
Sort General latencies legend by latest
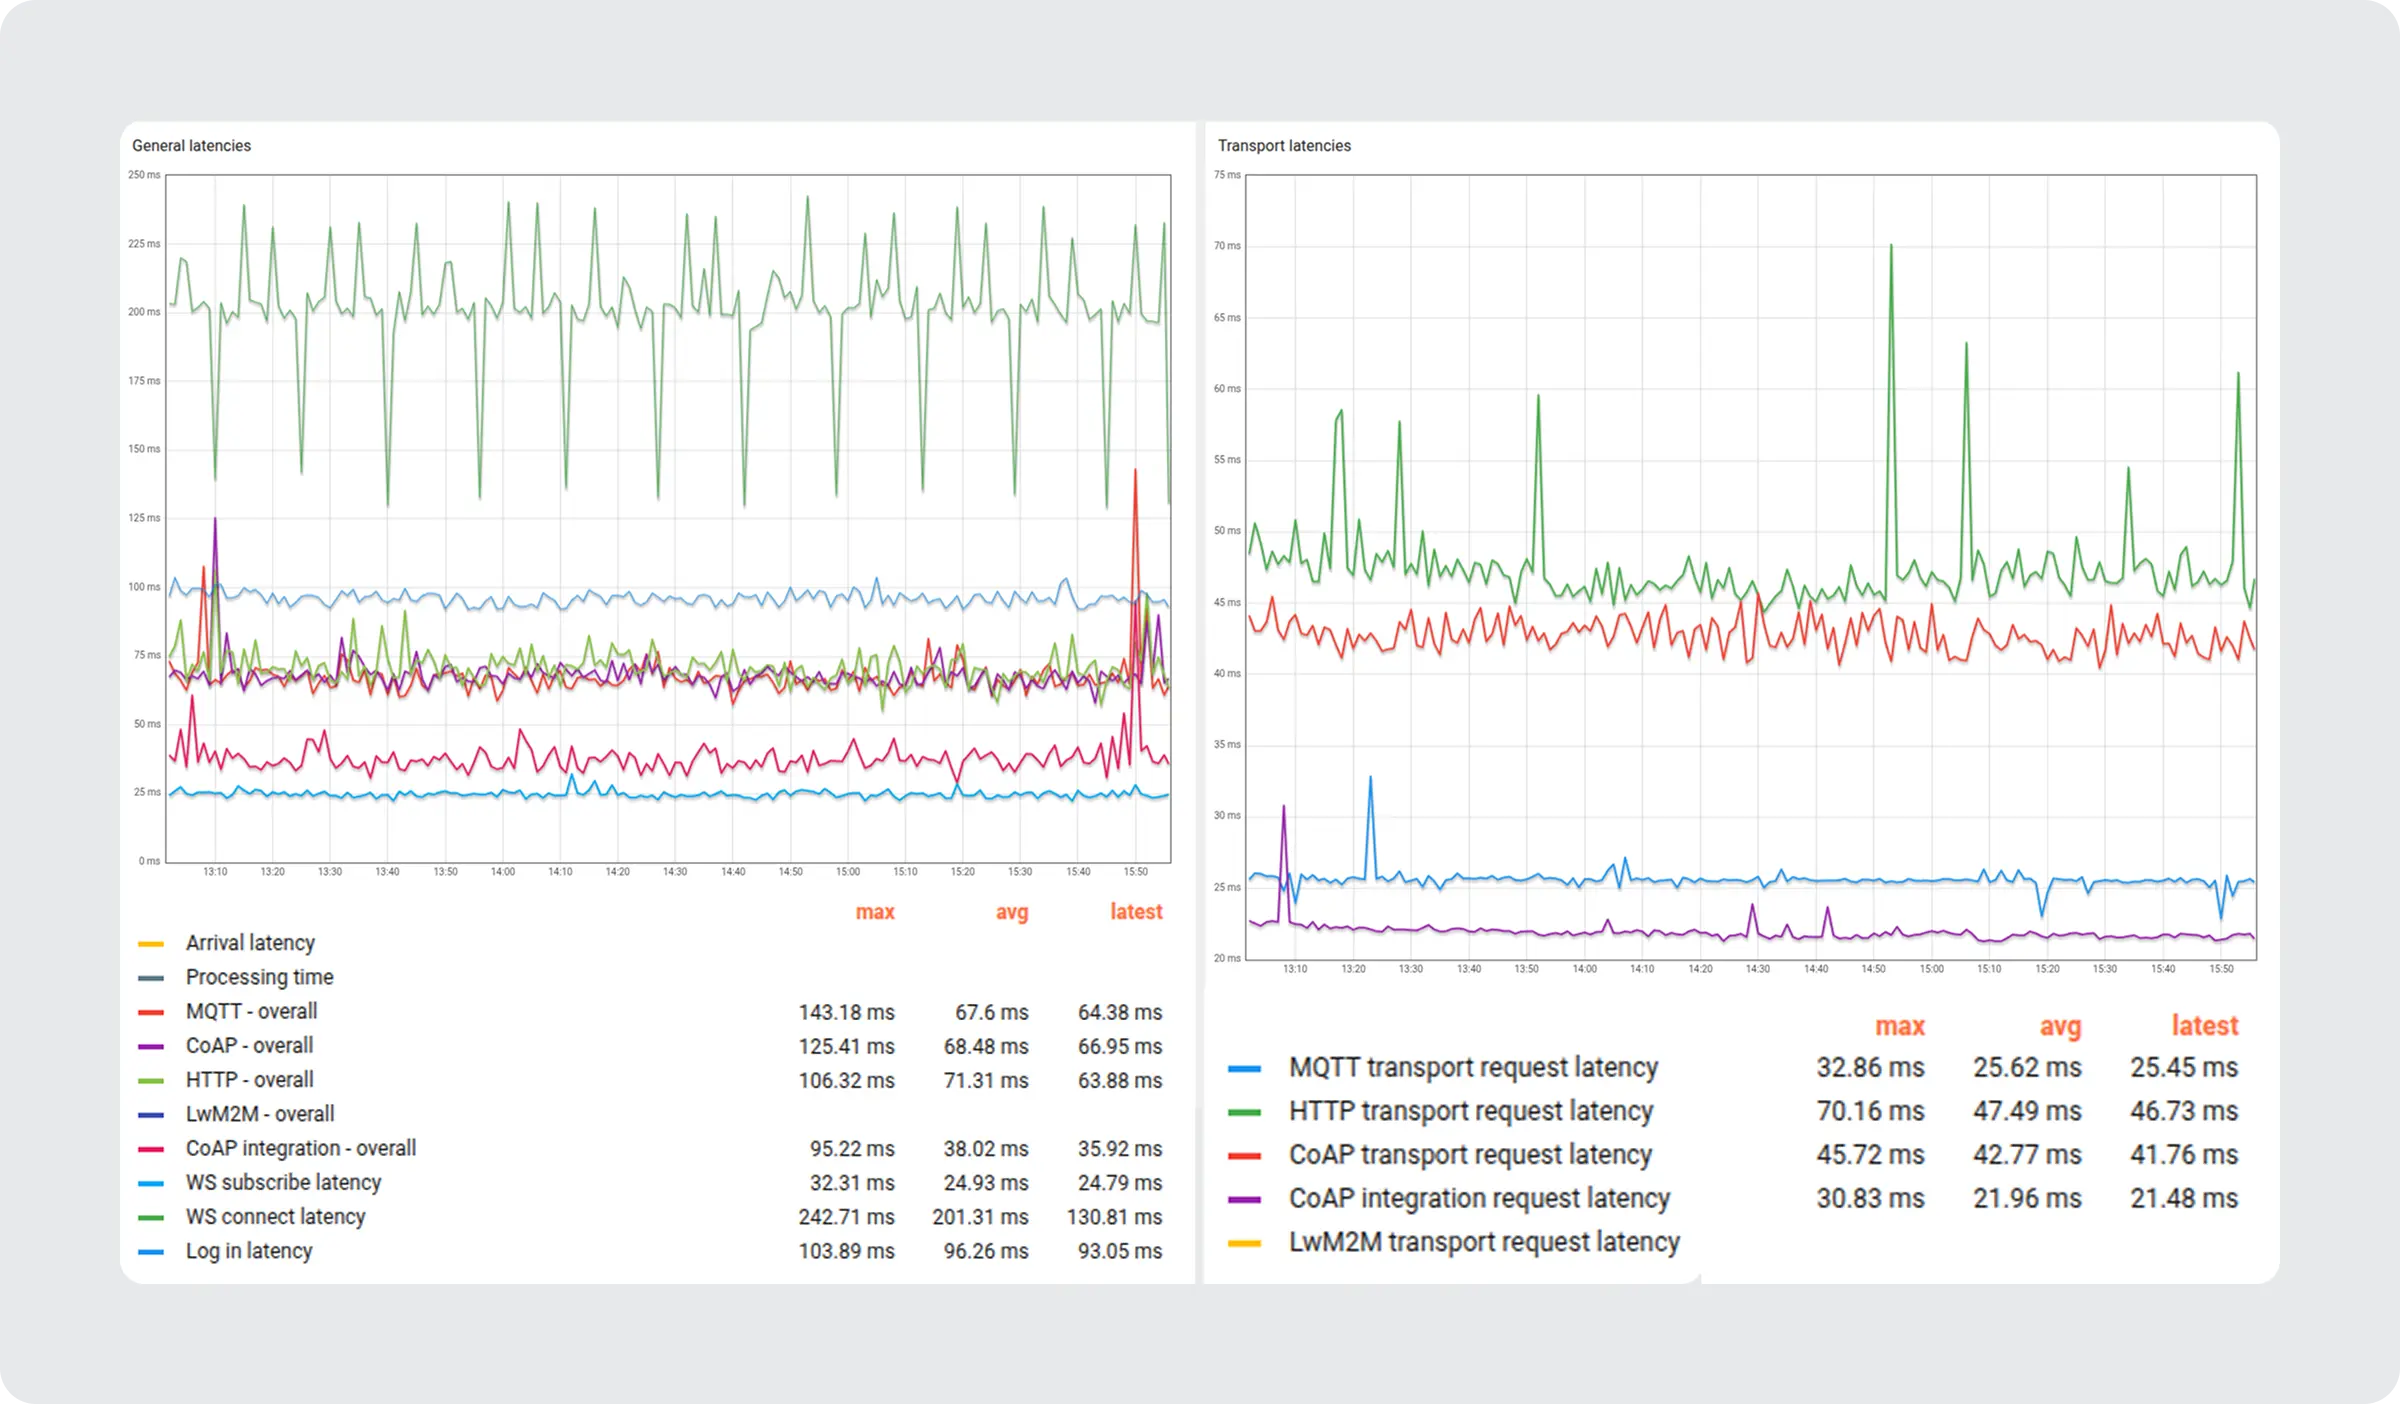click(x=1135, y=912)
